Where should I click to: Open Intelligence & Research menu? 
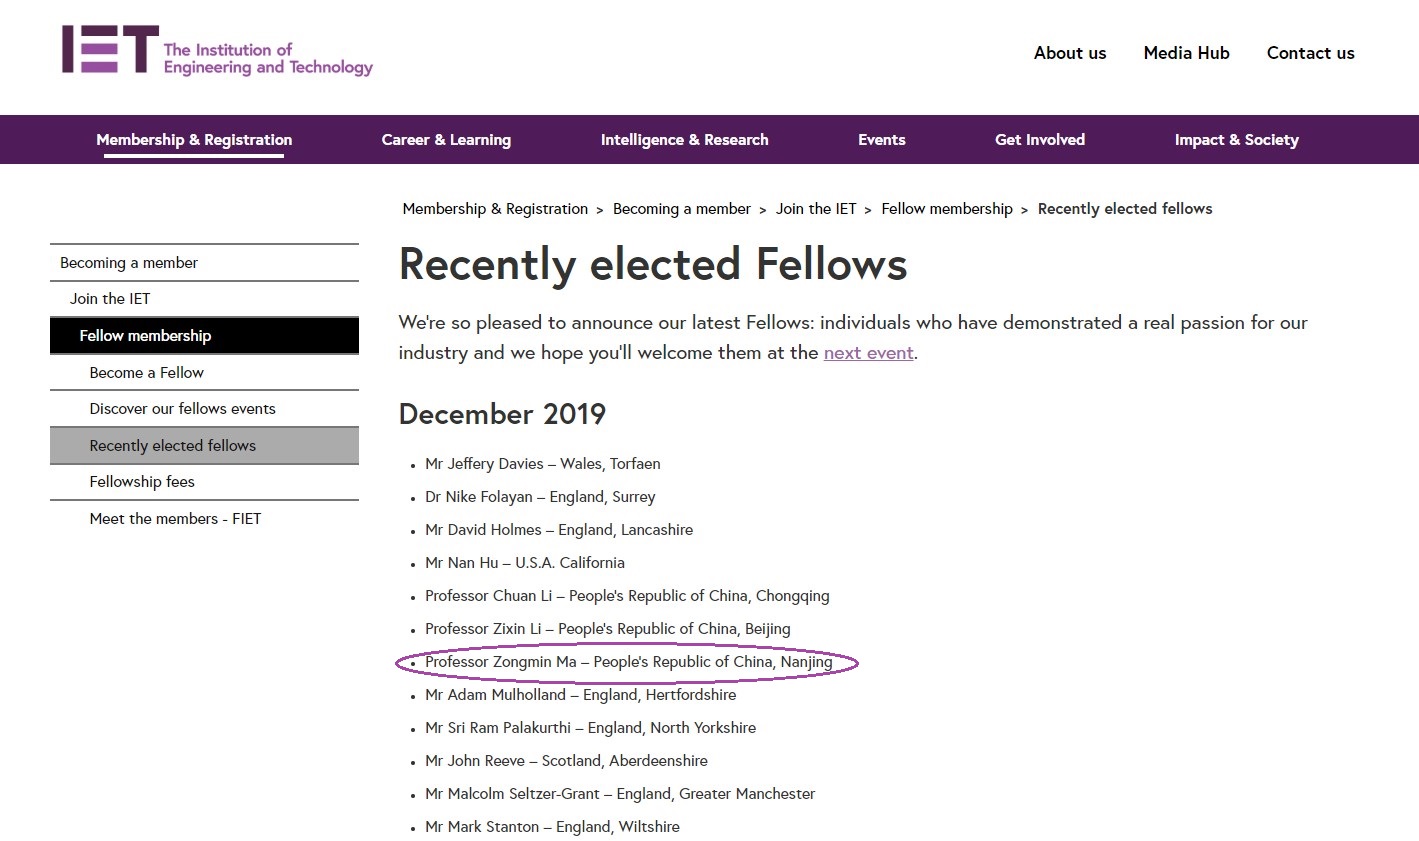coord(684,140)
